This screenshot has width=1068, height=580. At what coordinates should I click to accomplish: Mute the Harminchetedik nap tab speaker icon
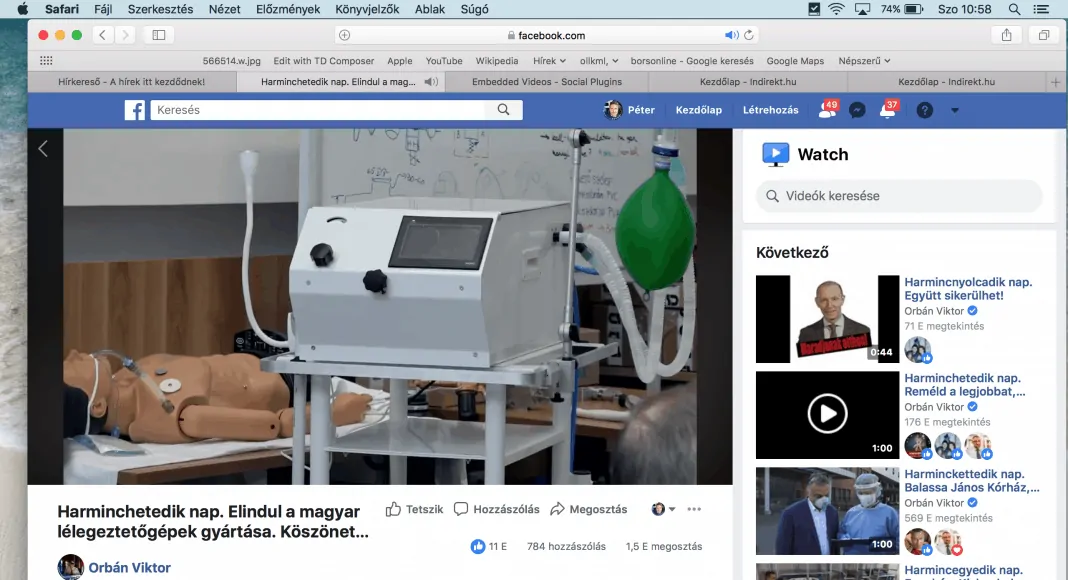coord(430,82)
